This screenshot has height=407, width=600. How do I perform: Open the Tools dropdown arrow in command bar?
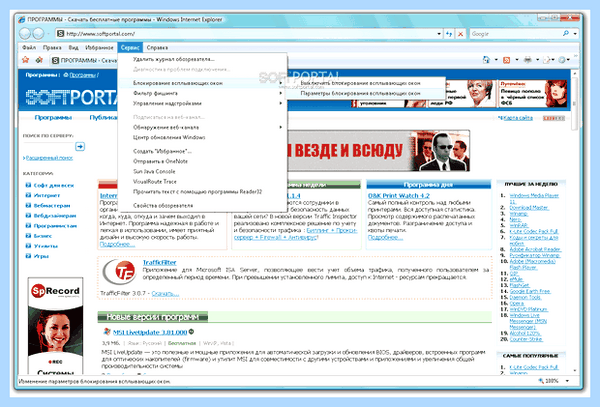[x=568, y=60]
